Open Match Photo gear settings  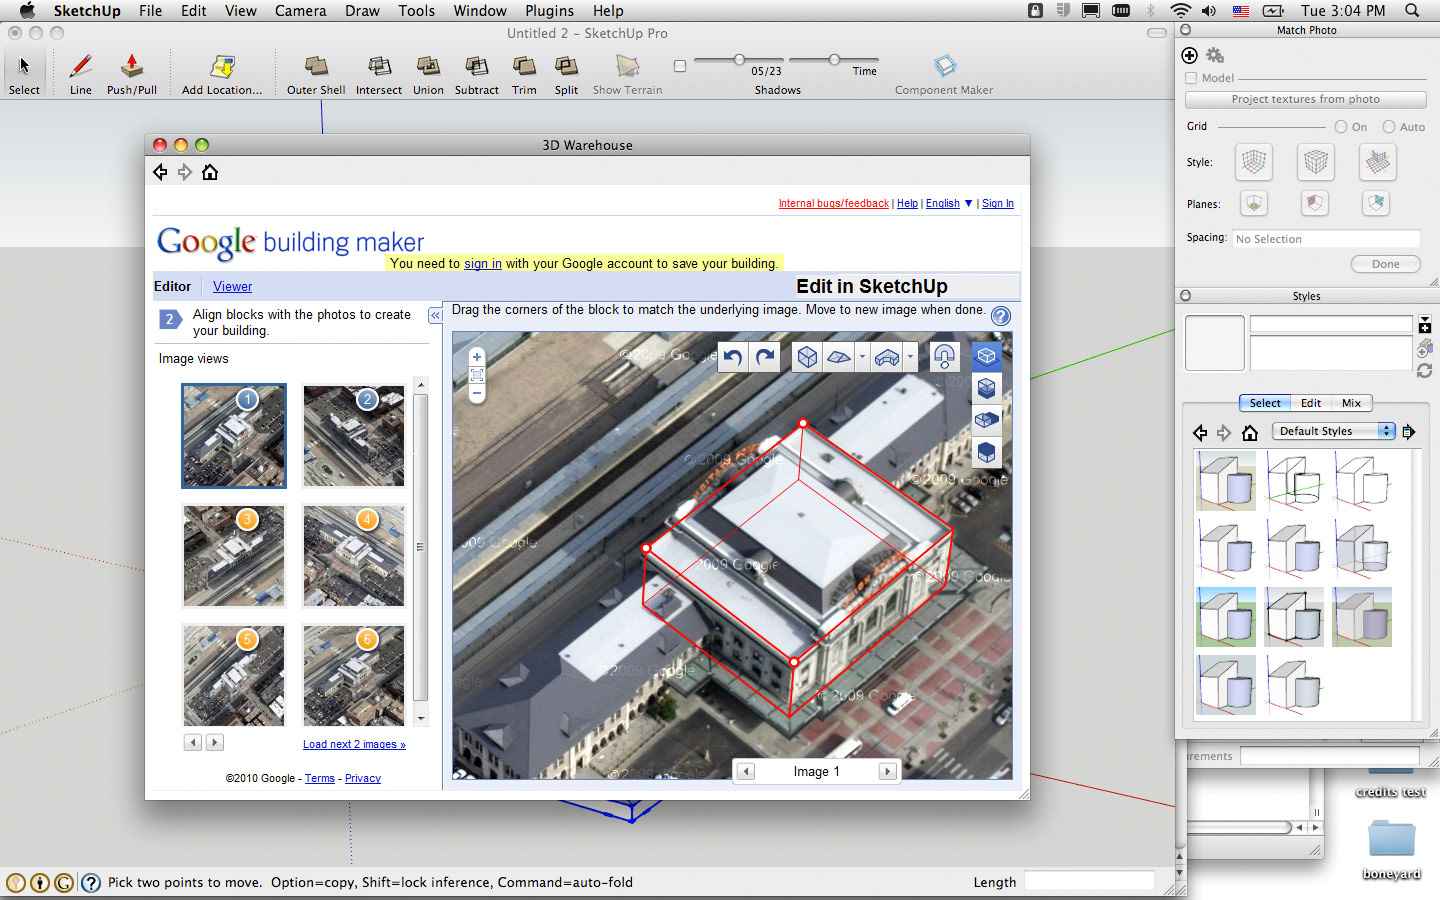(x=1215, y=56)
